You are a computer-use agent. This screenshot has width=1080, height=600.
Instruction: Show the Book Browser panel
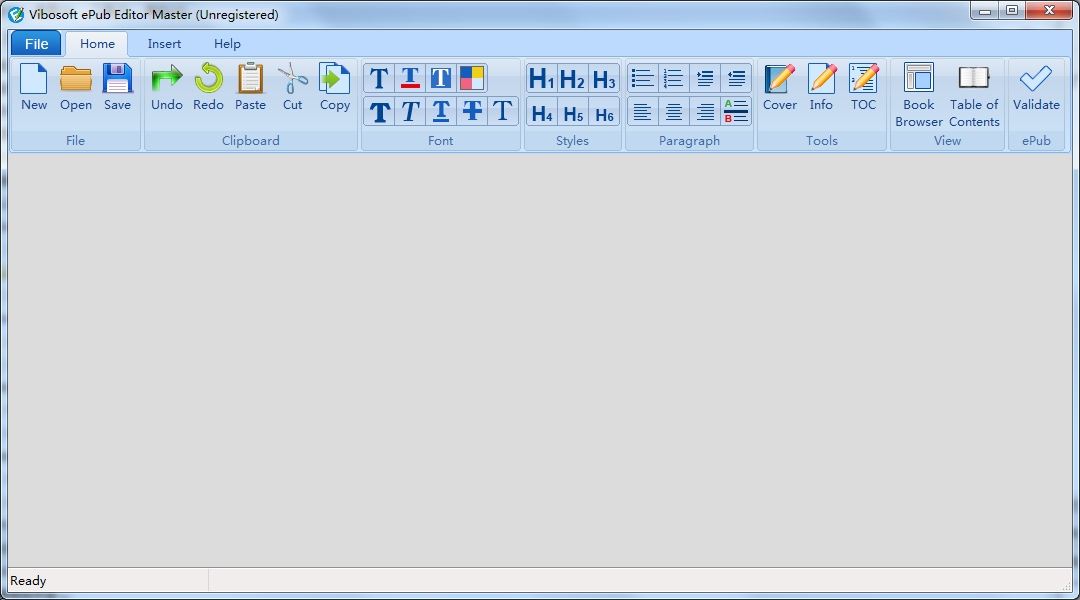tap(919, 95)
